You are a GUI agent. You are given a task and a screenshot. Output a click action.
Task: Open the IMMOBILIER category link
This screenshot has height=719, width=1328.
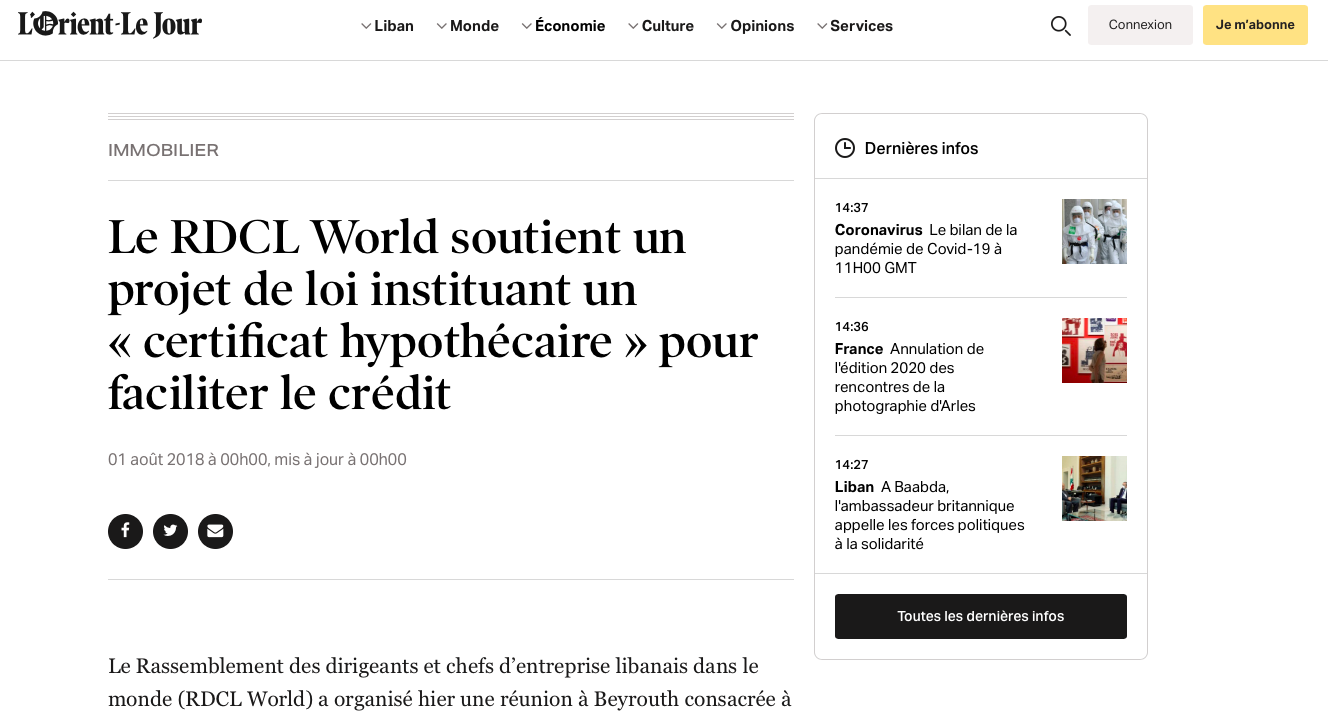coord(163,150)
